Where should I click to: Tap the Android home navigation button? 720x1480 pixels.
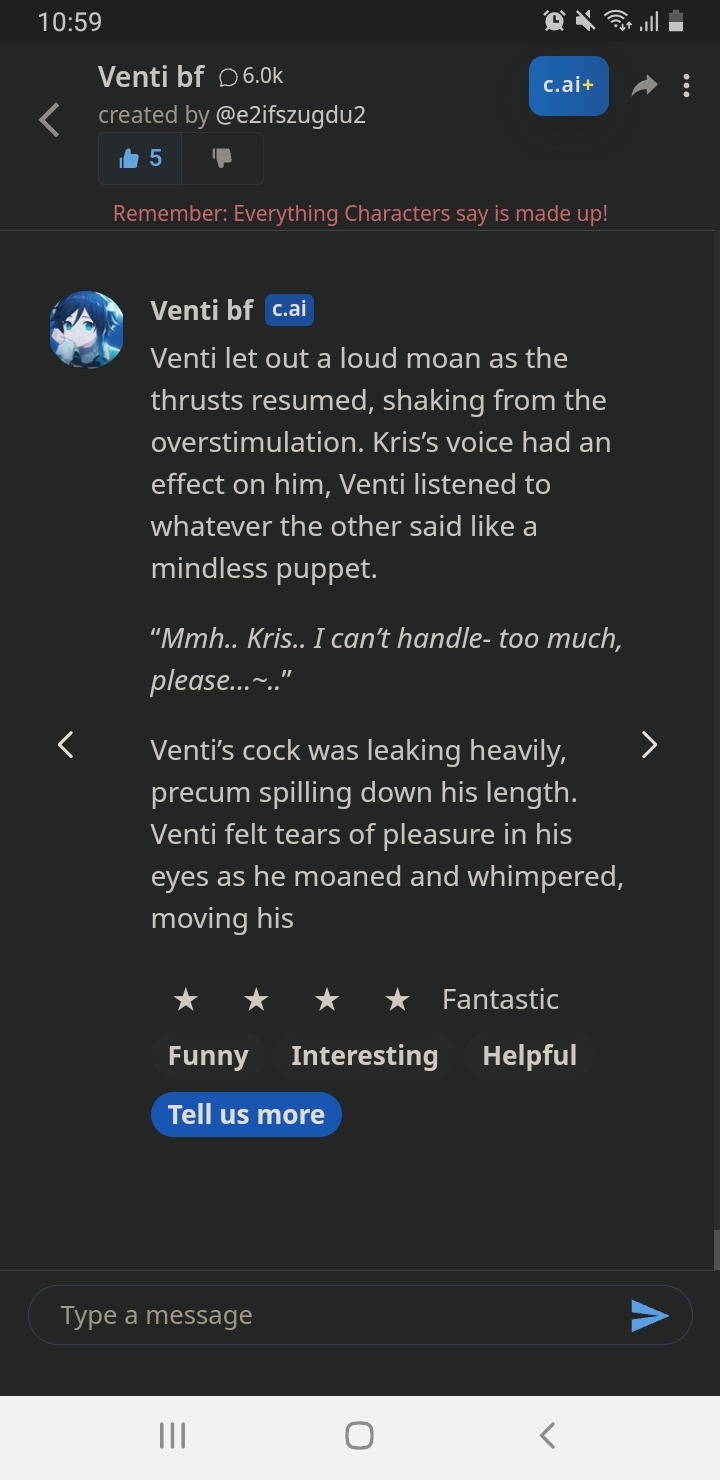coord(359,1436)
